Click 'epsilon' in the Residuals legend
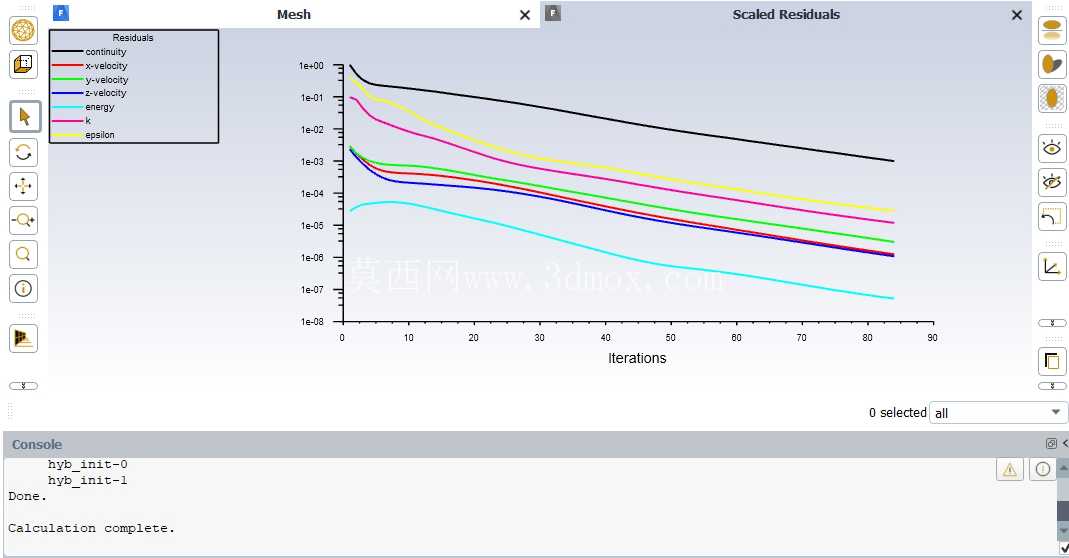Screen dimensions: 1069x558 (x=100, y=135)
